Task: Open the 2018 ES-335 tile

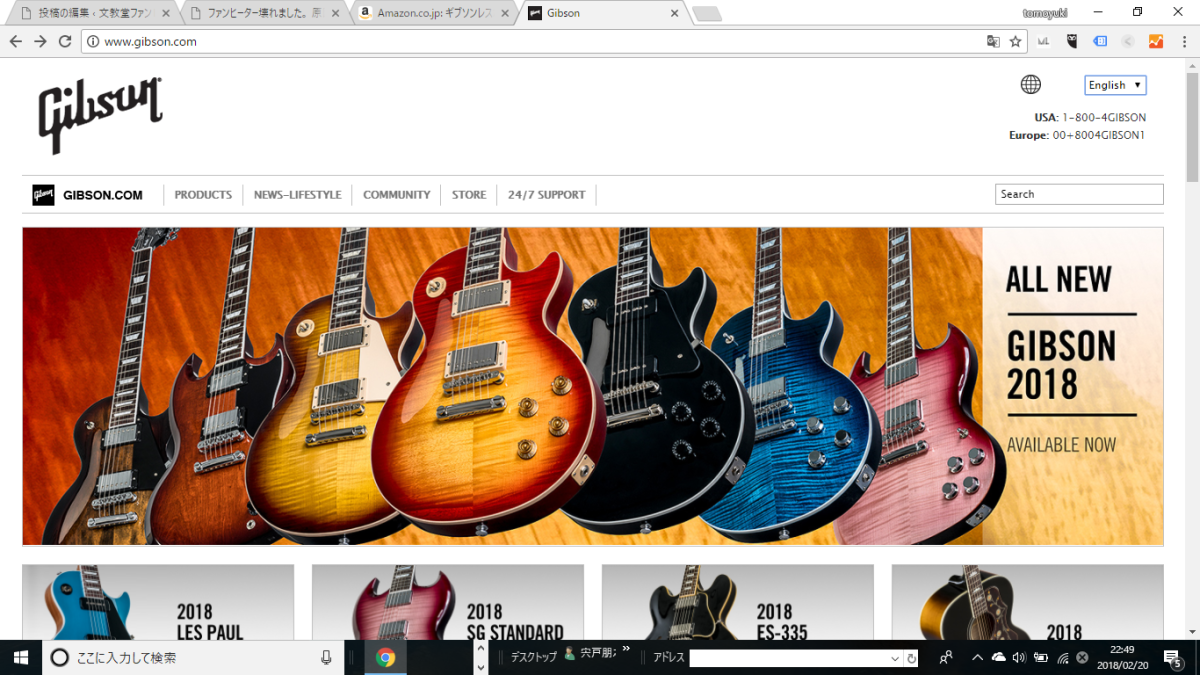Action: pyautogui.click(x=738, y=602)
